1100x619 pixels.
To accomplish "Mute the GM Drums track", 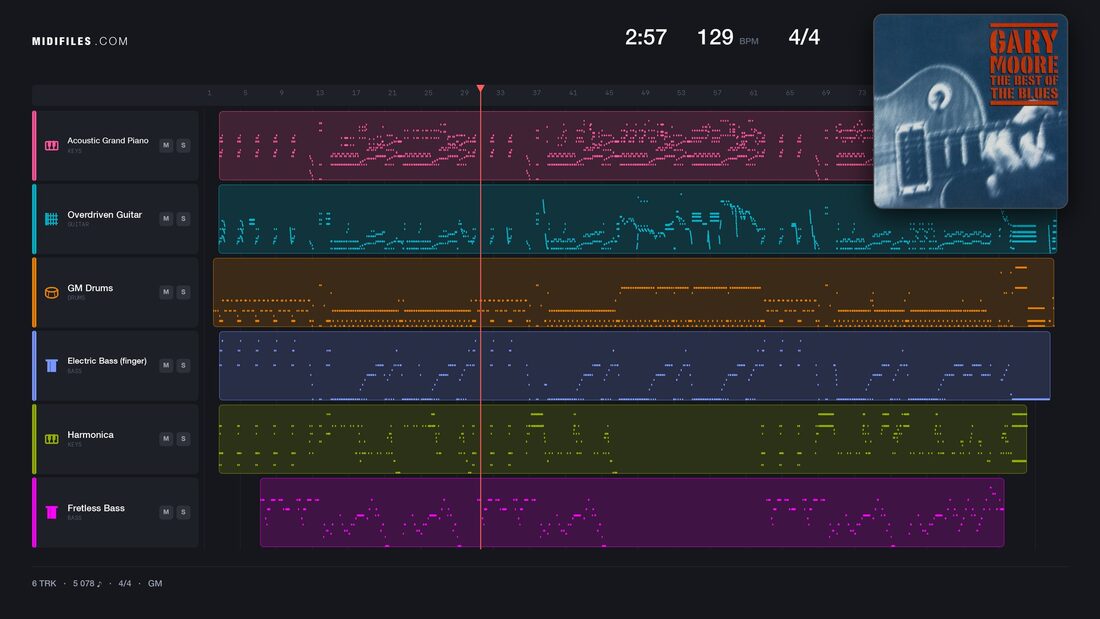I will pos(166,292).
